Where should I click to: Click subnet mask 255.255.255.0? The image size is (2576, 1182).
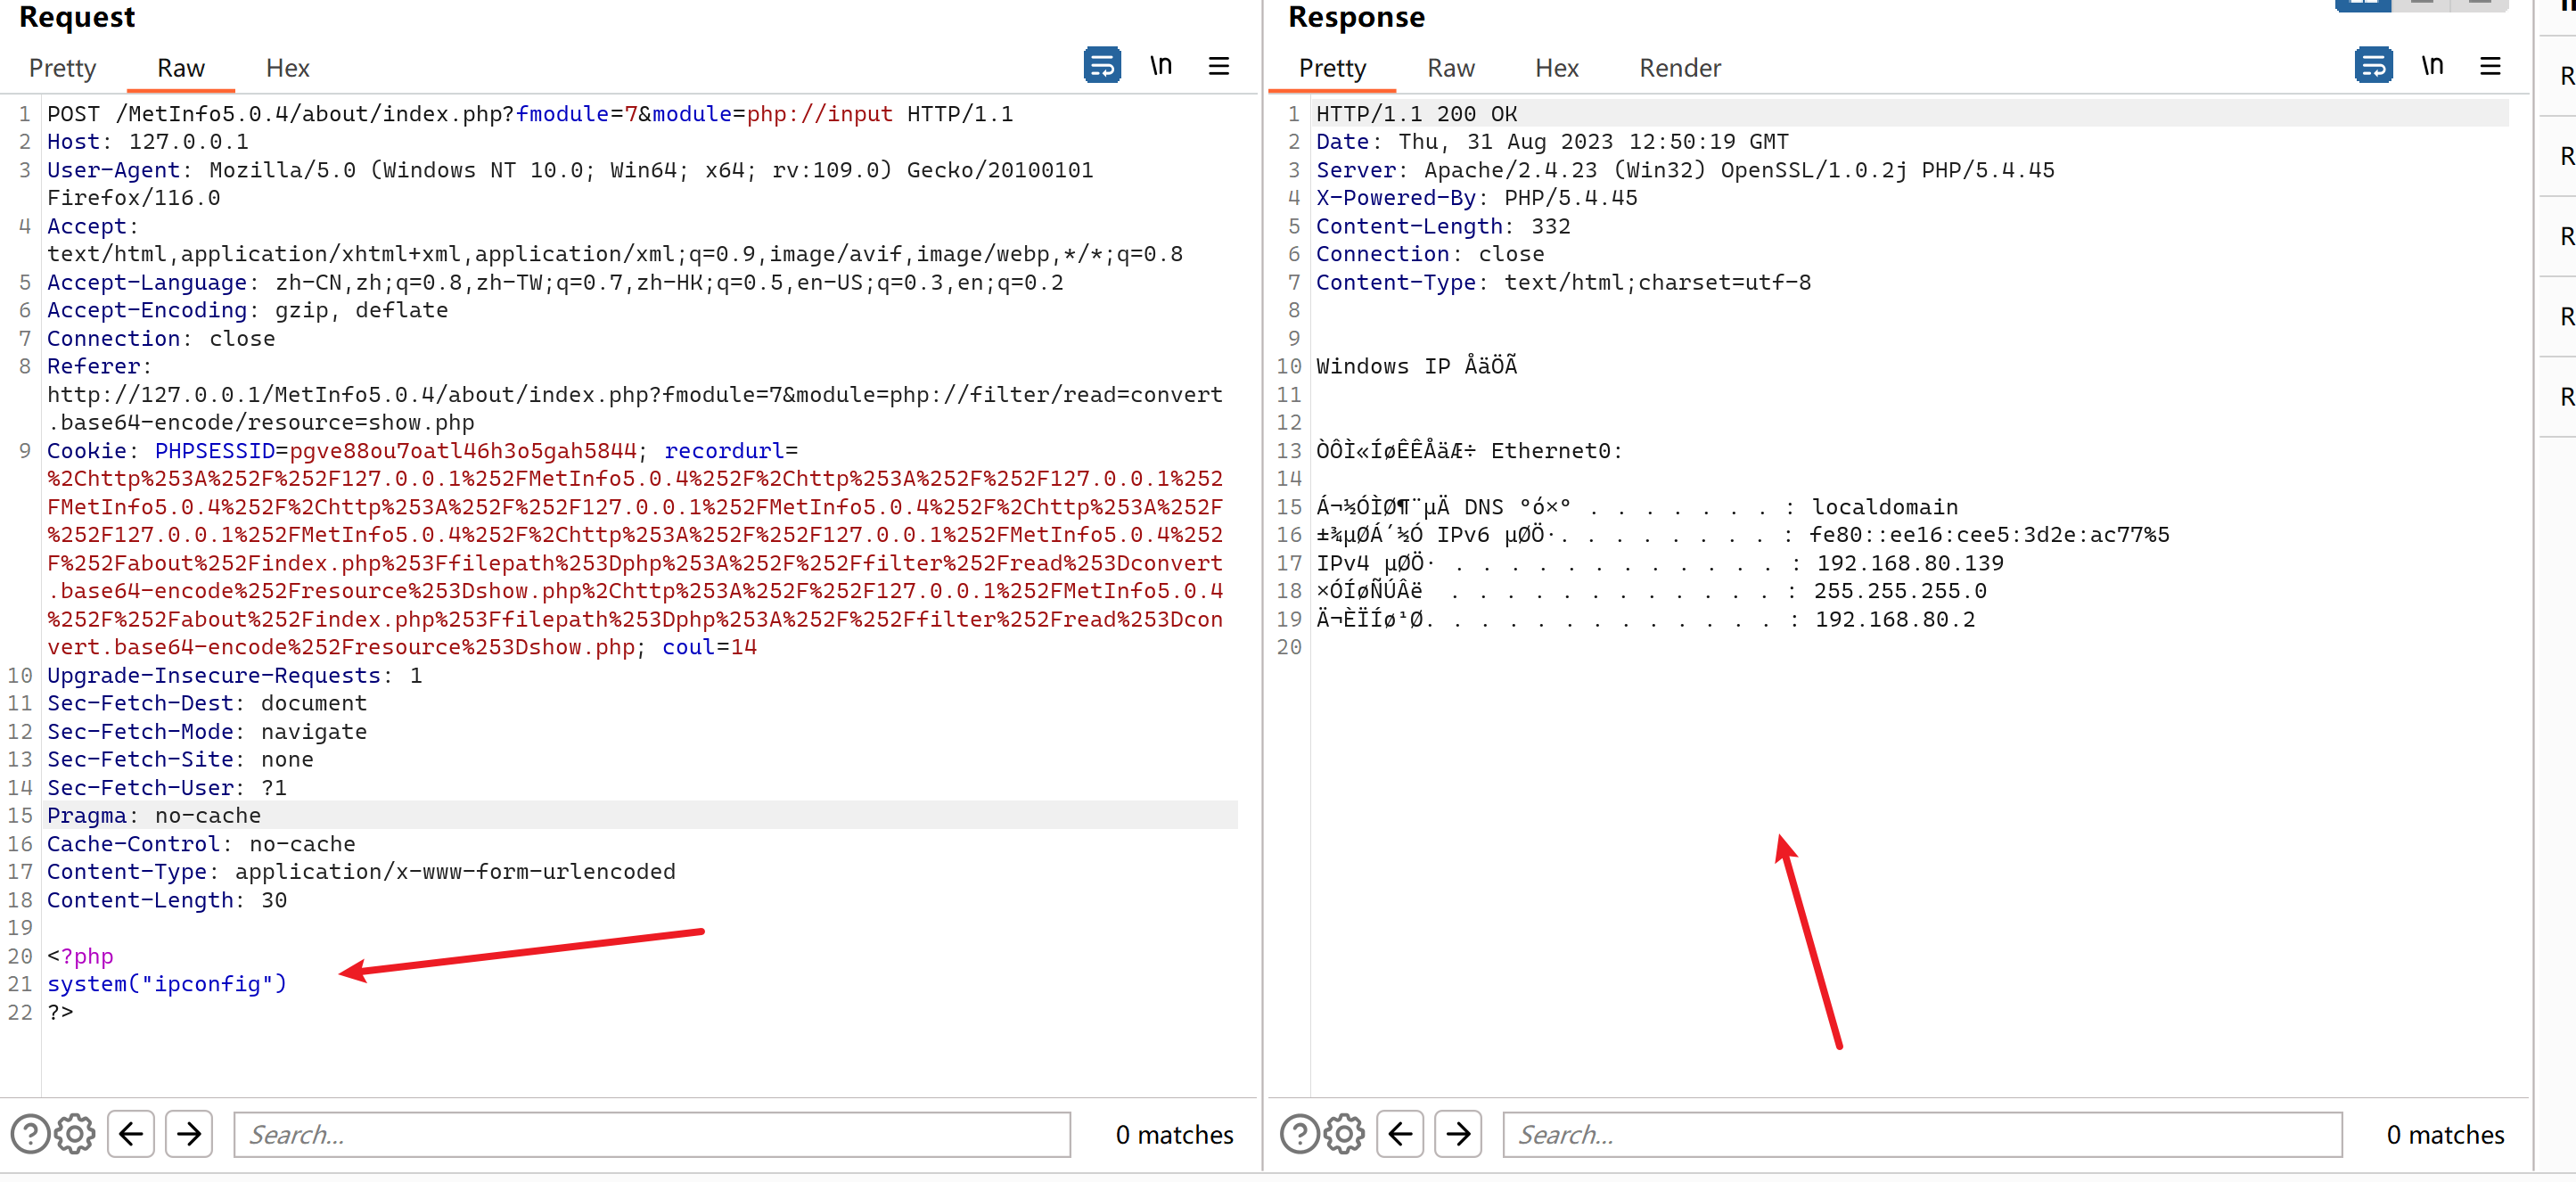pyautogui.click(x=1900, y=591)
